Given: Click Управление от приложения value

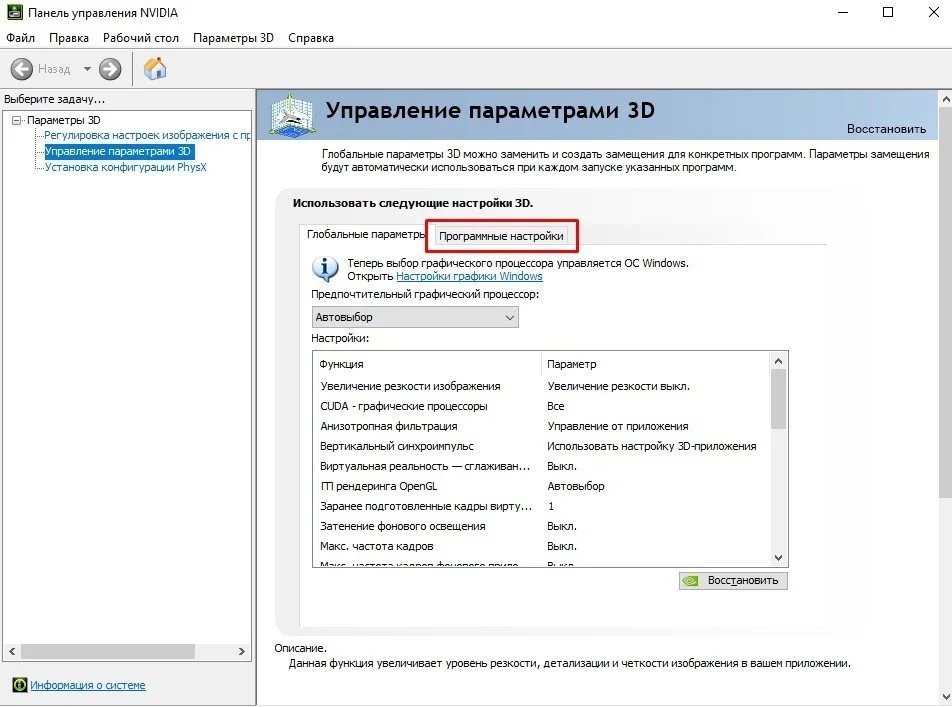Looking at the screenshot, I should [617, 426].
